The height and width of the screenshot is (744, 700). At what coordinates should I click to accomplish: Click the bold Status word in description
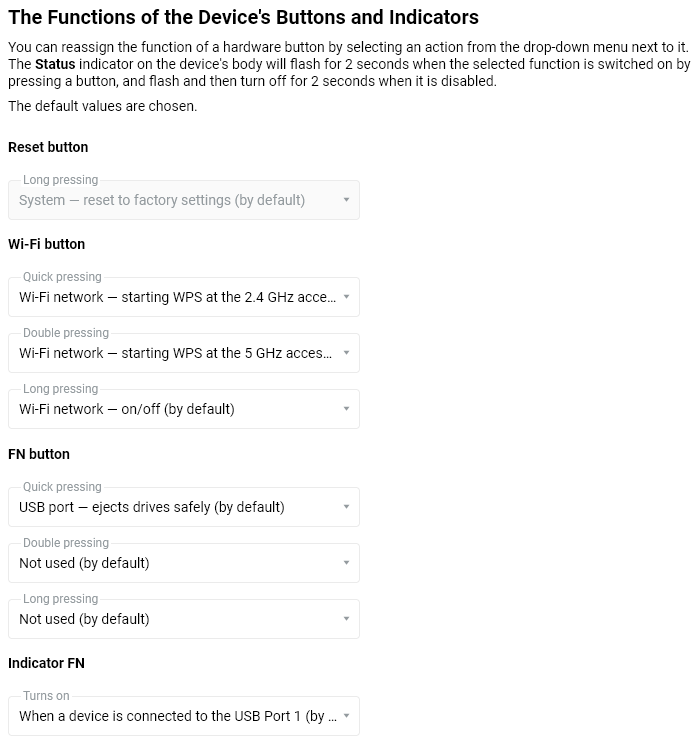pos(57,63)
